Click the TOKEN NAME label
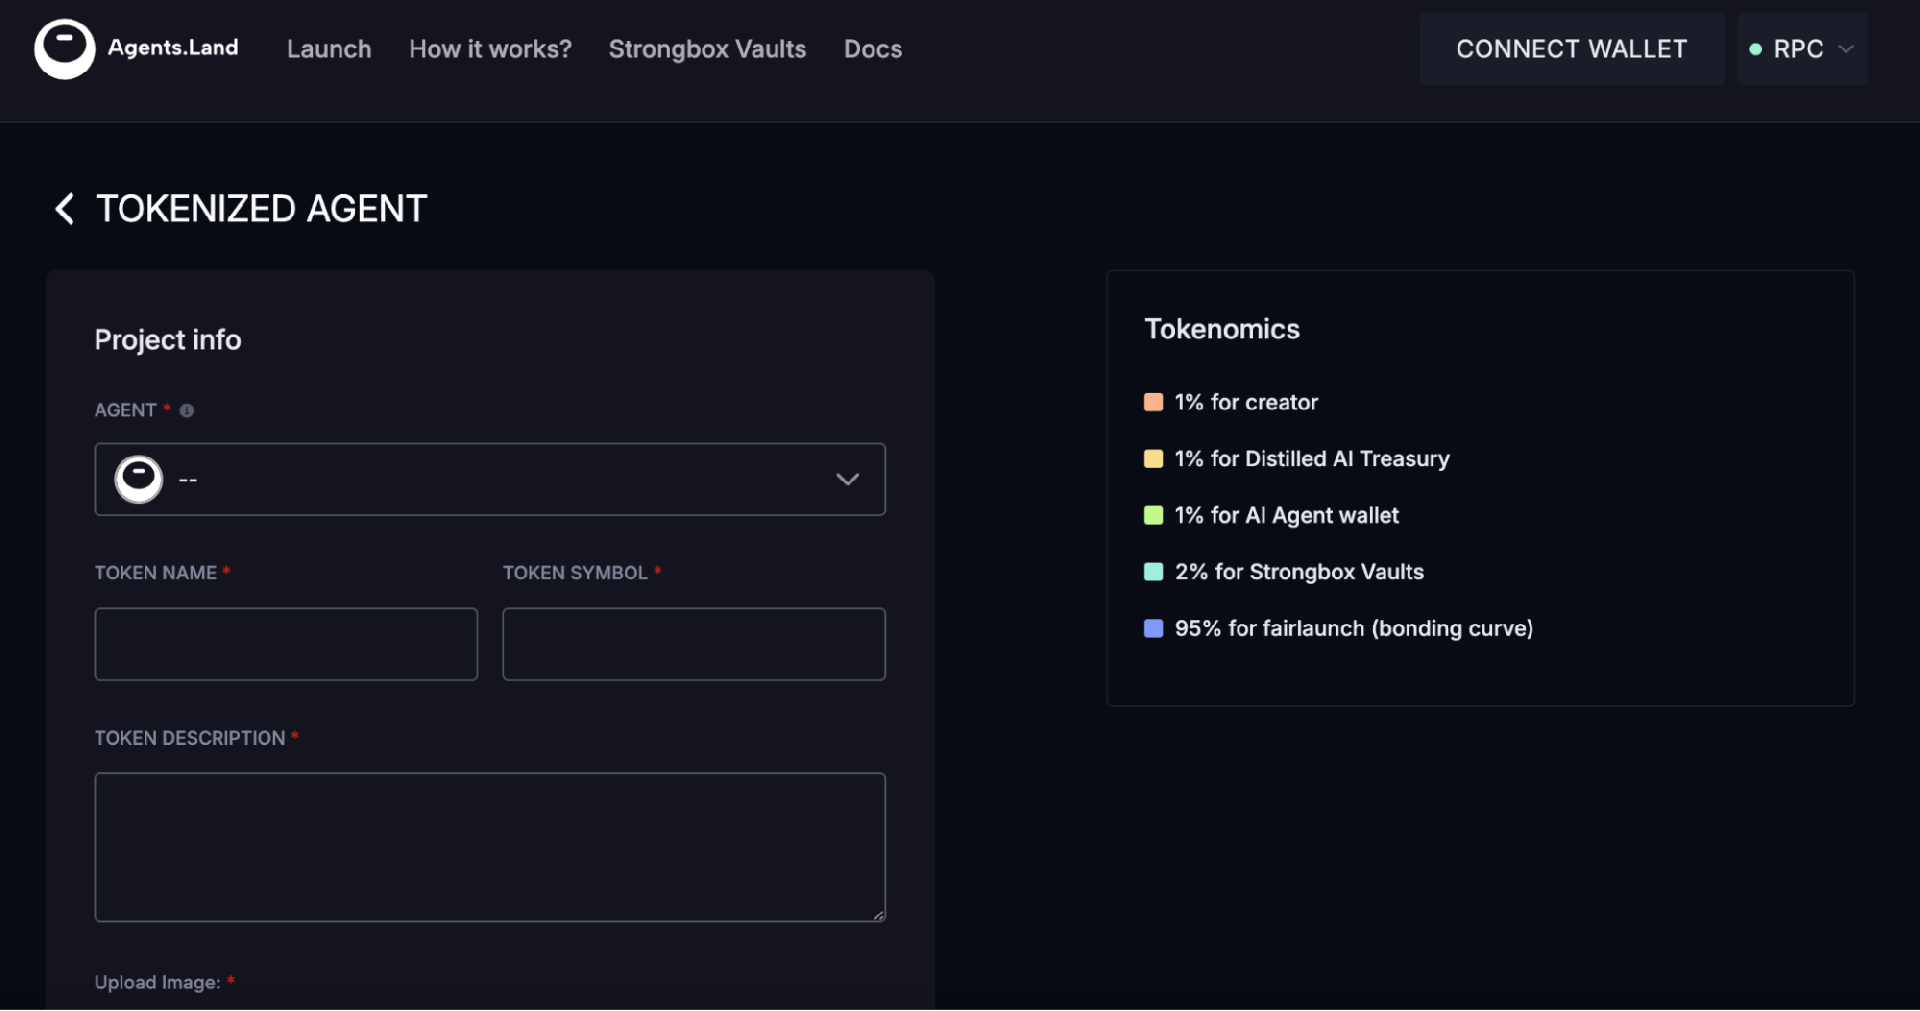Viewport: 1920px width, 1011px height. (x=156, y=573)
